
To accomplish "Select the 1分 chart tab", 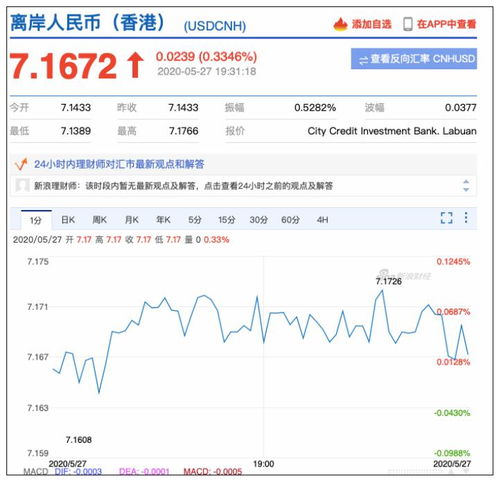I will click(x=36, y=220).
